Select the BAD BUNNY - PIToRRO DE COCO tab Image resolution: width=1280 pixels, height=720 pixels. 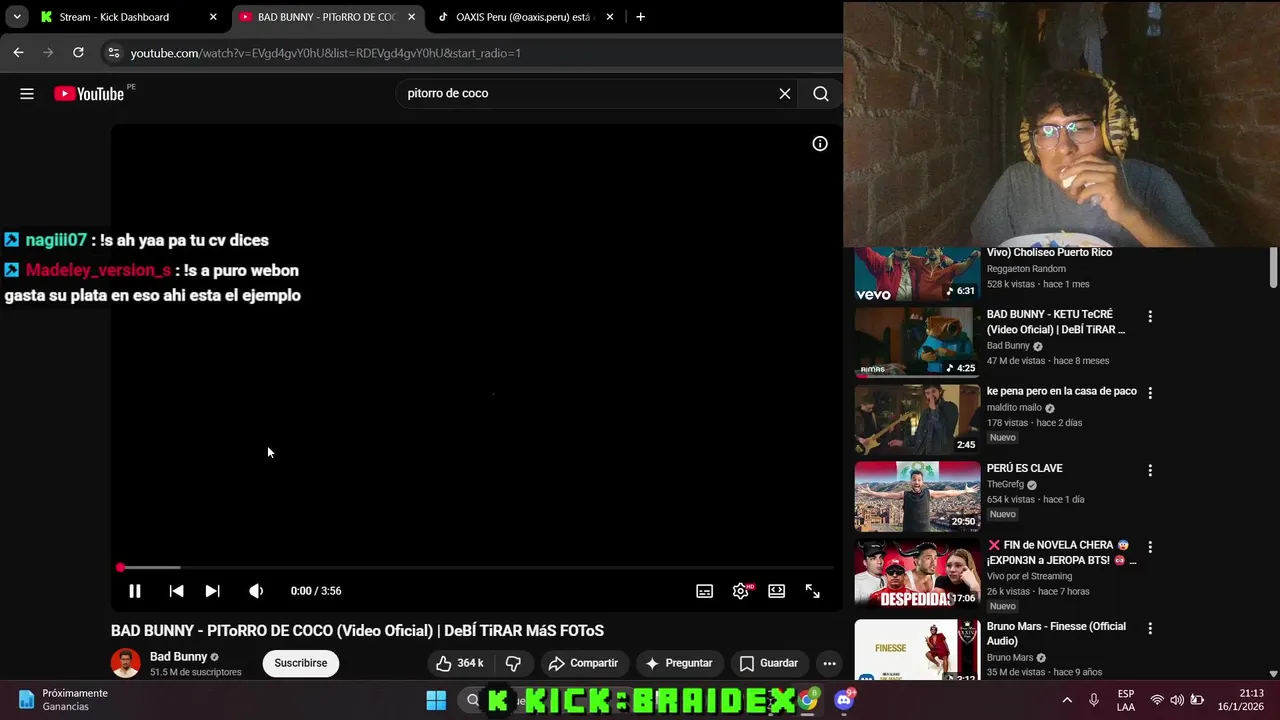click(326, 17)
